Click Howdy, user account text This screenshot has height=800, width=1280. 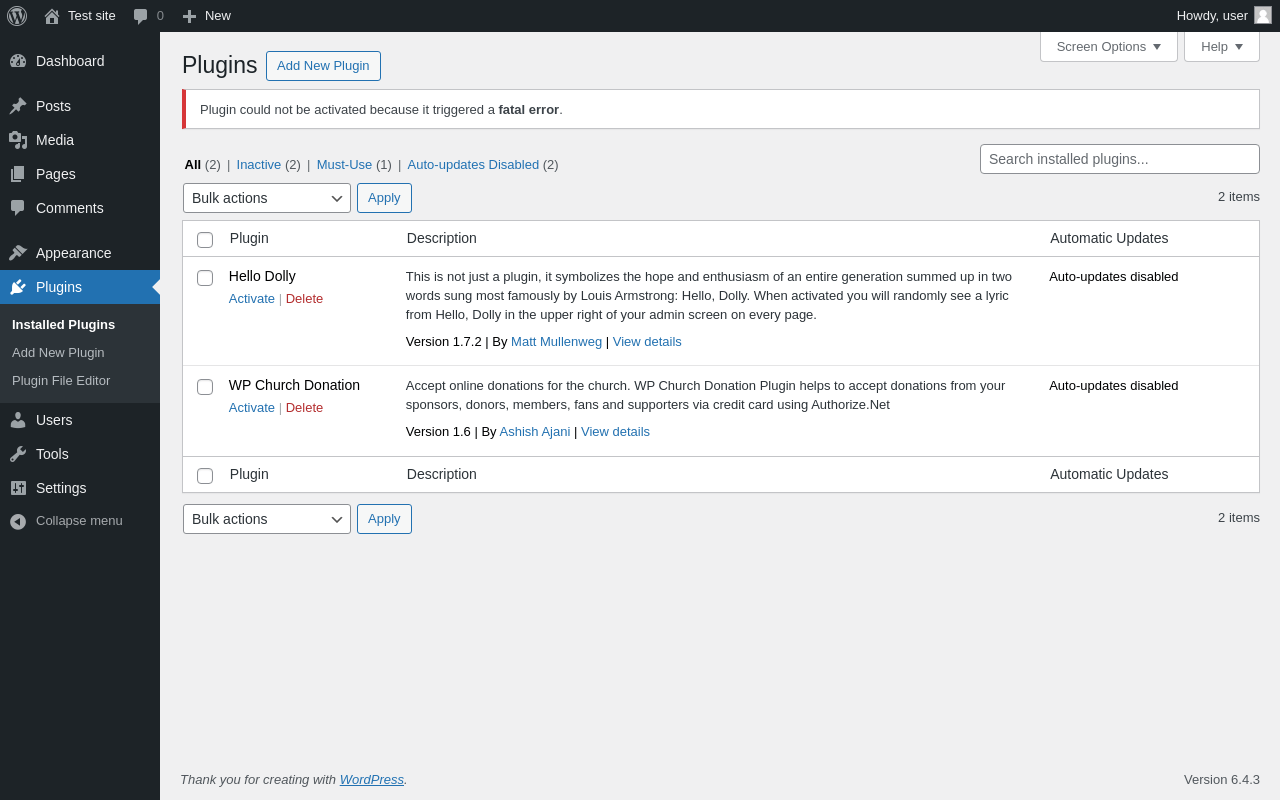[x=1212, y=16]
